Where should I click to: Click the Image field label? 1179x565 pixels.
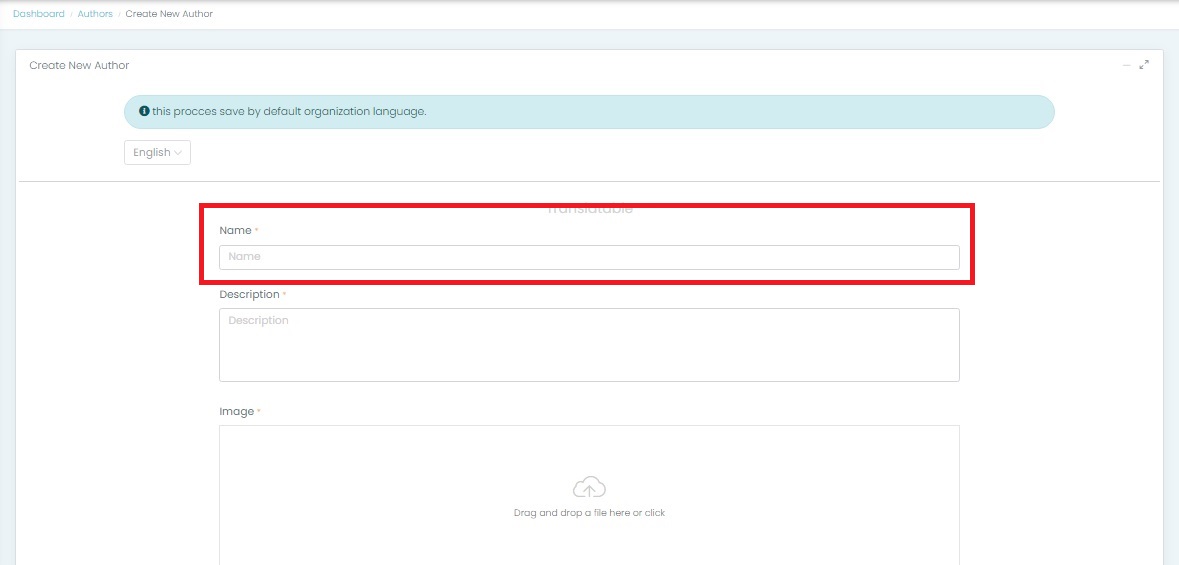pos(236,412)
